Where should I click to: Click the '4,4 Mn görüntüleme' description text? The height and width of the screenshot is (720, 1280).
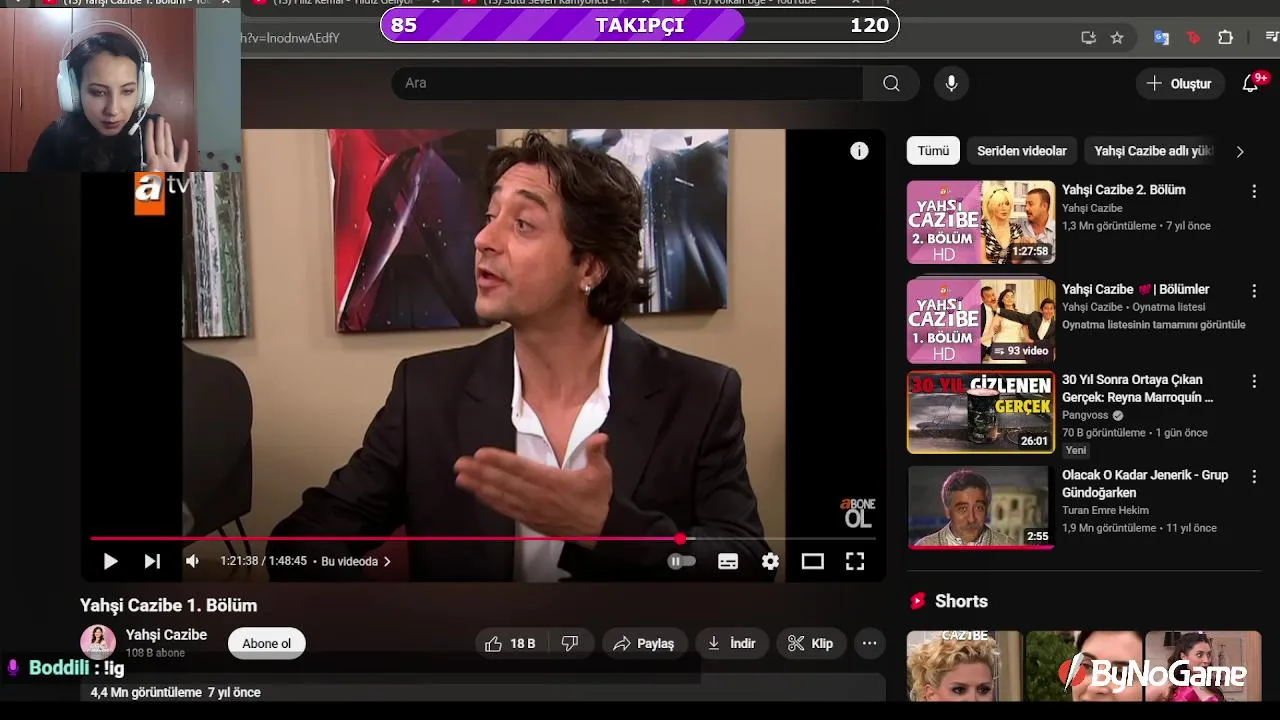pos(146,692)
